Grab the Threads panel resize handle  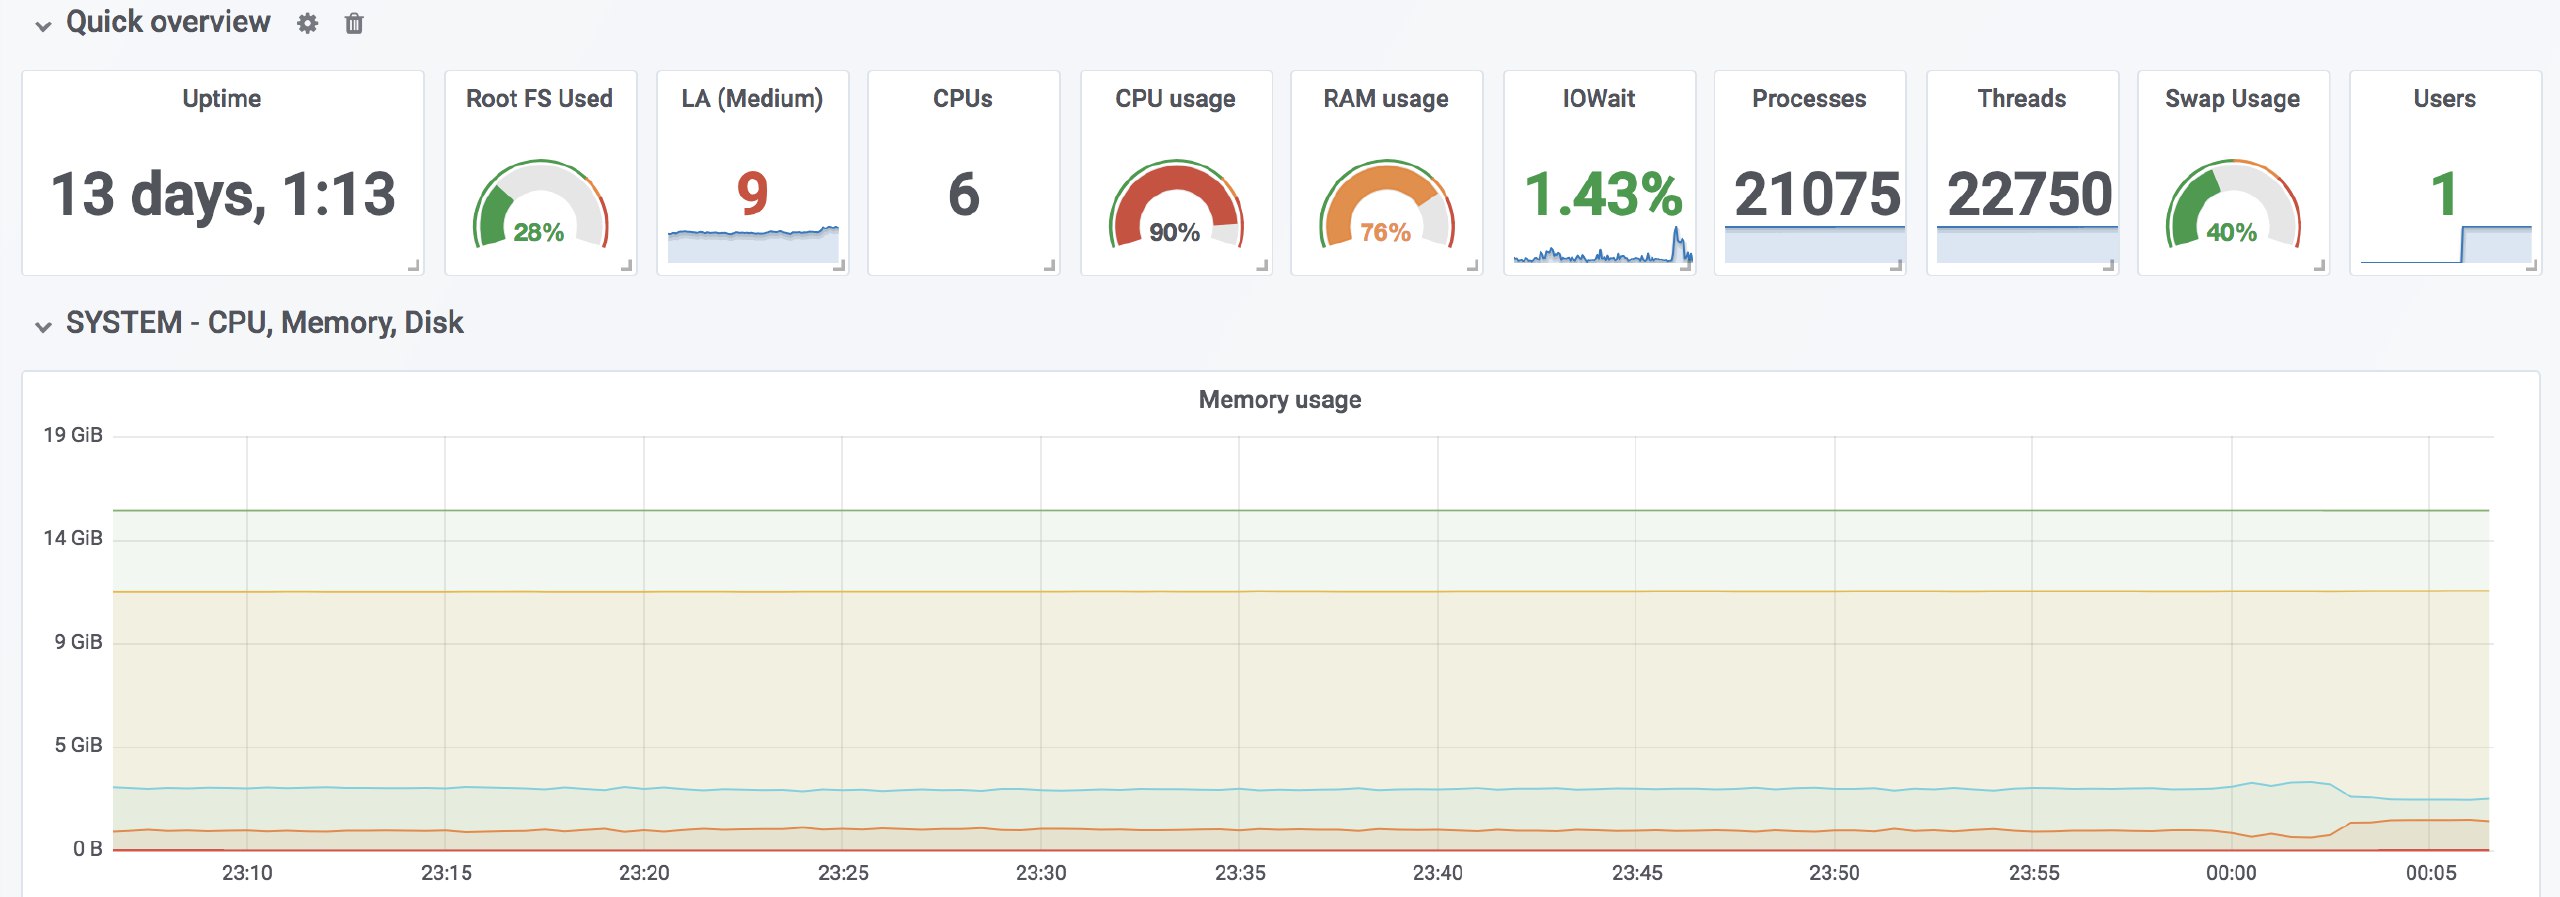[x=2109, y=266]
